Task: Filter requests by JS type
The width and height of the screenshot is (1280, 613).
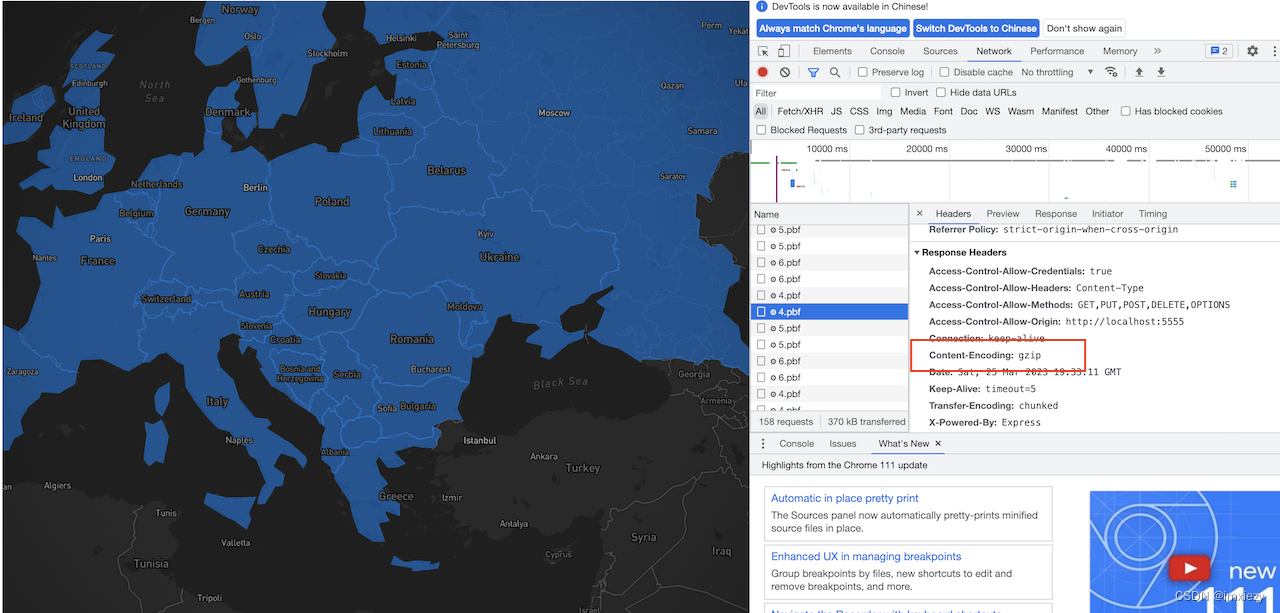Action: [836, 111]
